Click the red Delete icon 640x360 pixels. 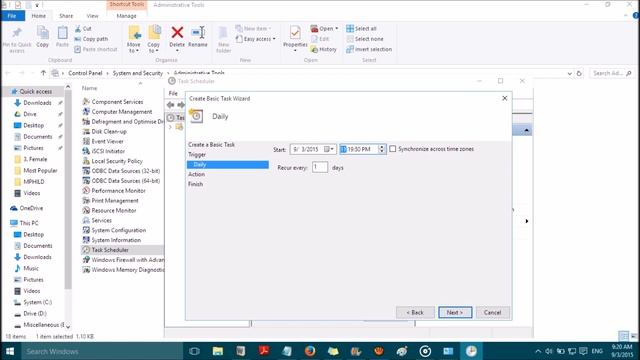point(177,33)
